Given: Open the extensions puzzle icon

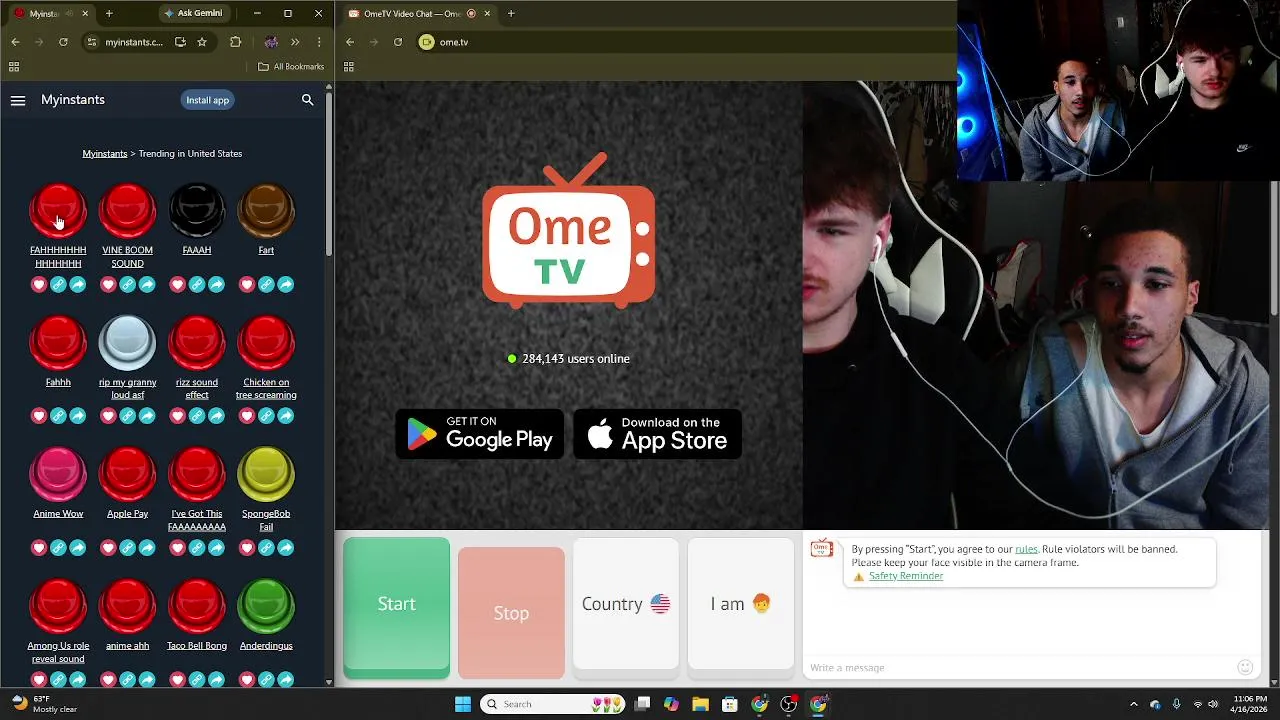Looking at the screenshot, I should click(x=236, y=42).
